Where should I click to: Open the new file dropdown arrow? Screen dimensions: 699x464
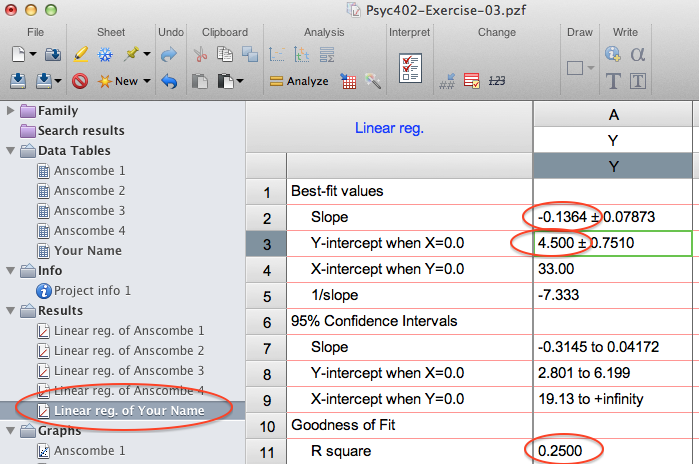(33, 54)
